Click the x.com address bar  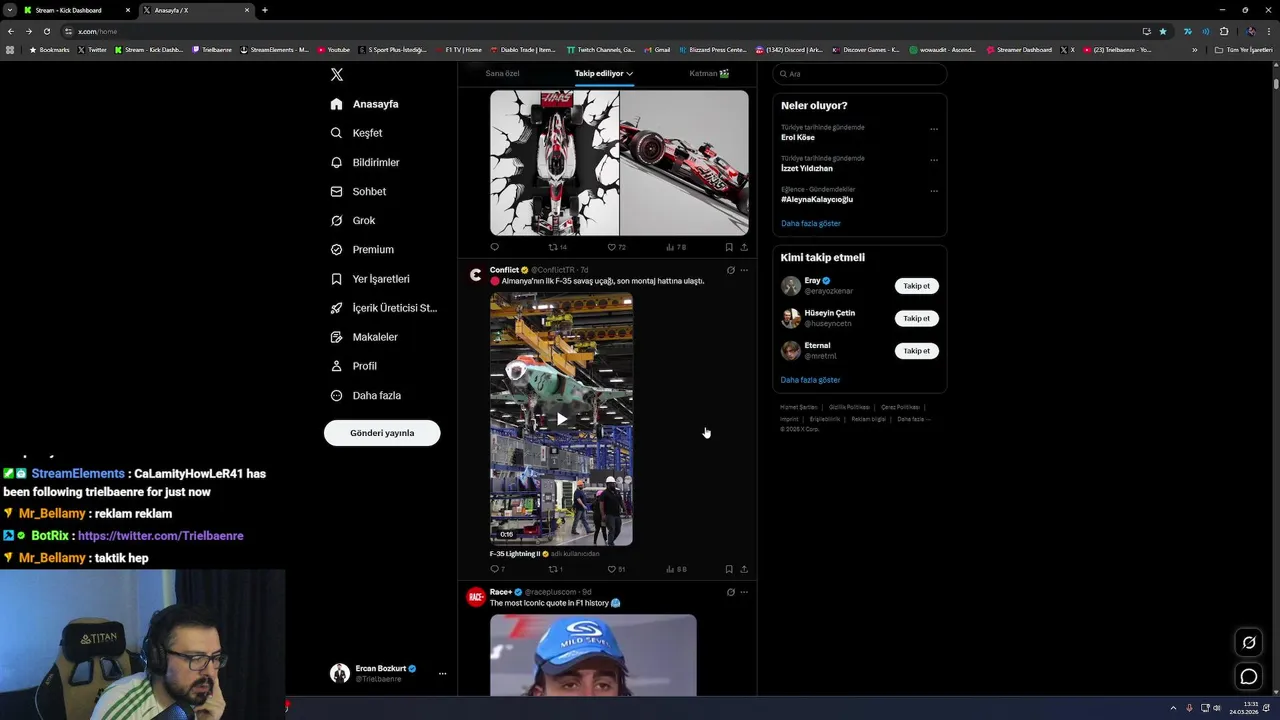click(x=600, y=31)
